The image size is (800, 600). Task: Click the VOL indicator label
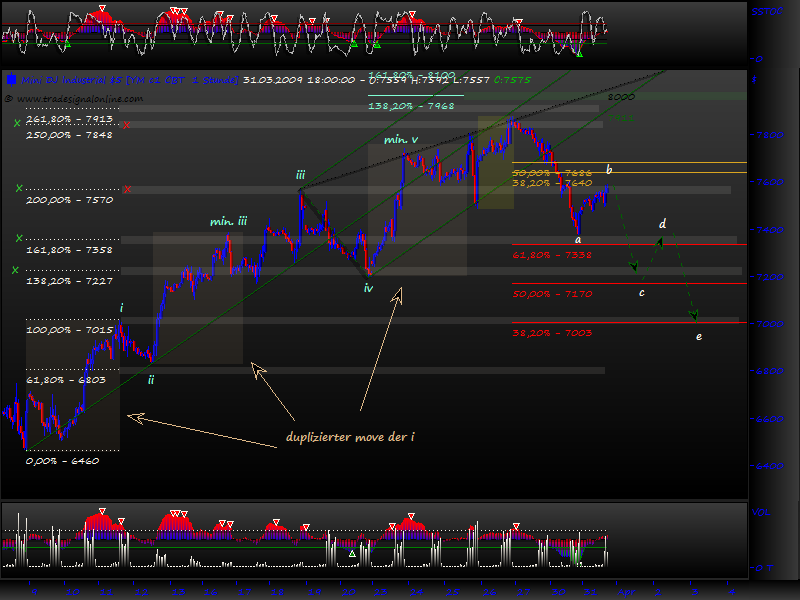[x=761, y=512]
